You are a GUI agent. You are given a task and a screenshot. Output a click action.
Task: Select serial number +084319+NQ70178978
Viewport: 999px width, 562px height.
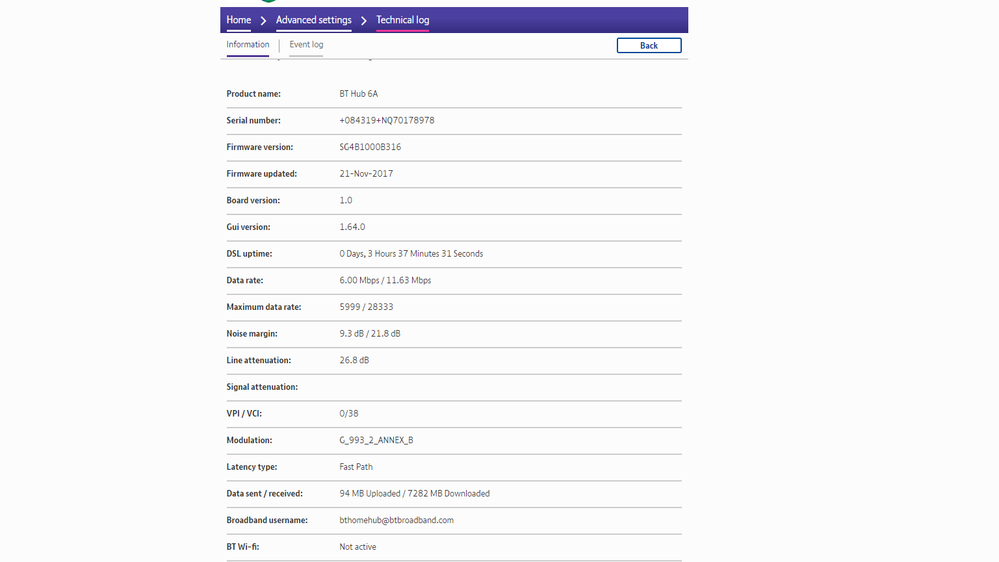tap(387, 120)
